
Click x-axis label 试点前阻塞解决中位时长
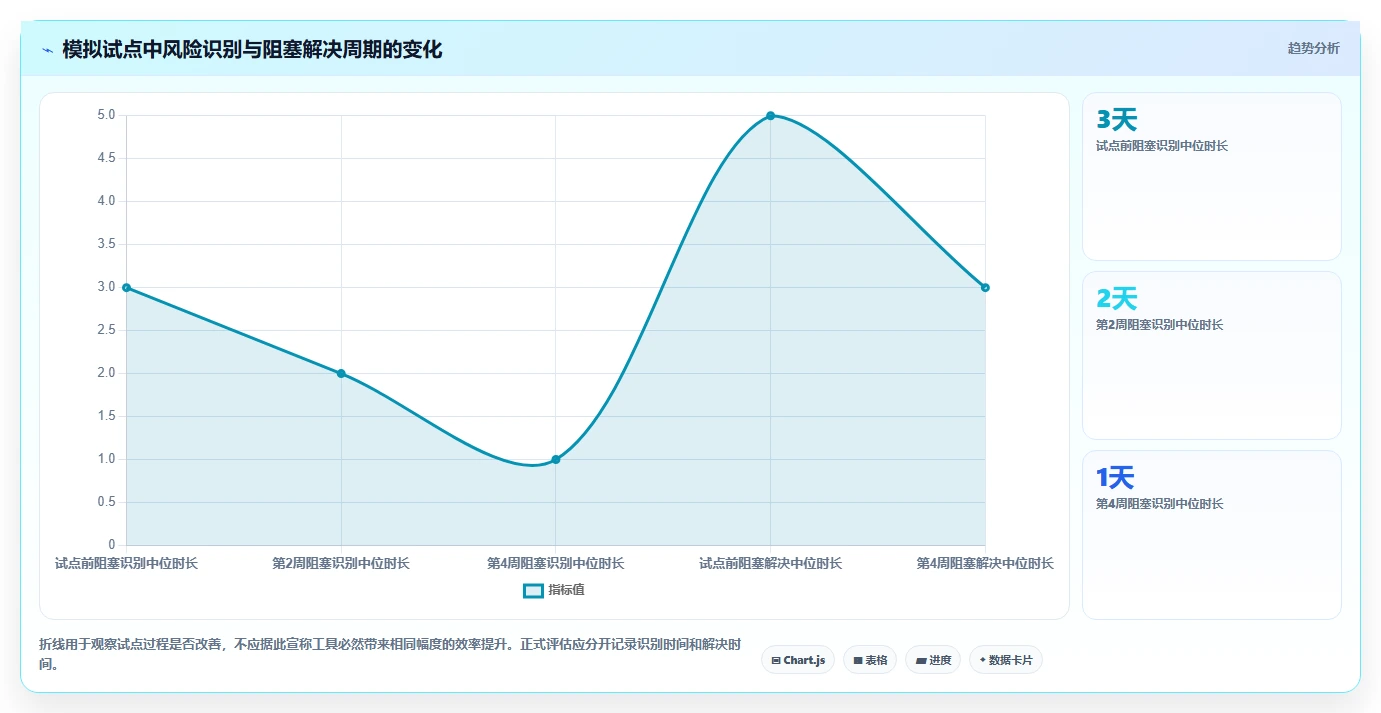click(x=770, y=564)
